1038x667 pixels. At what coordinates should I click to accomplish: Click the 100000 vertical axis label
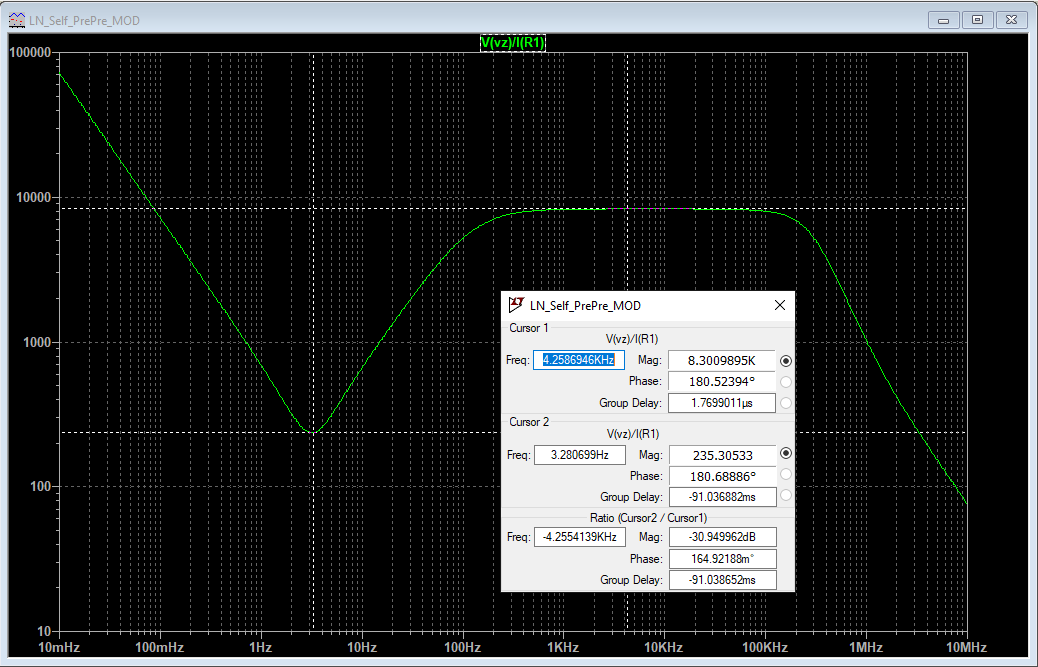tap(30, 53)
